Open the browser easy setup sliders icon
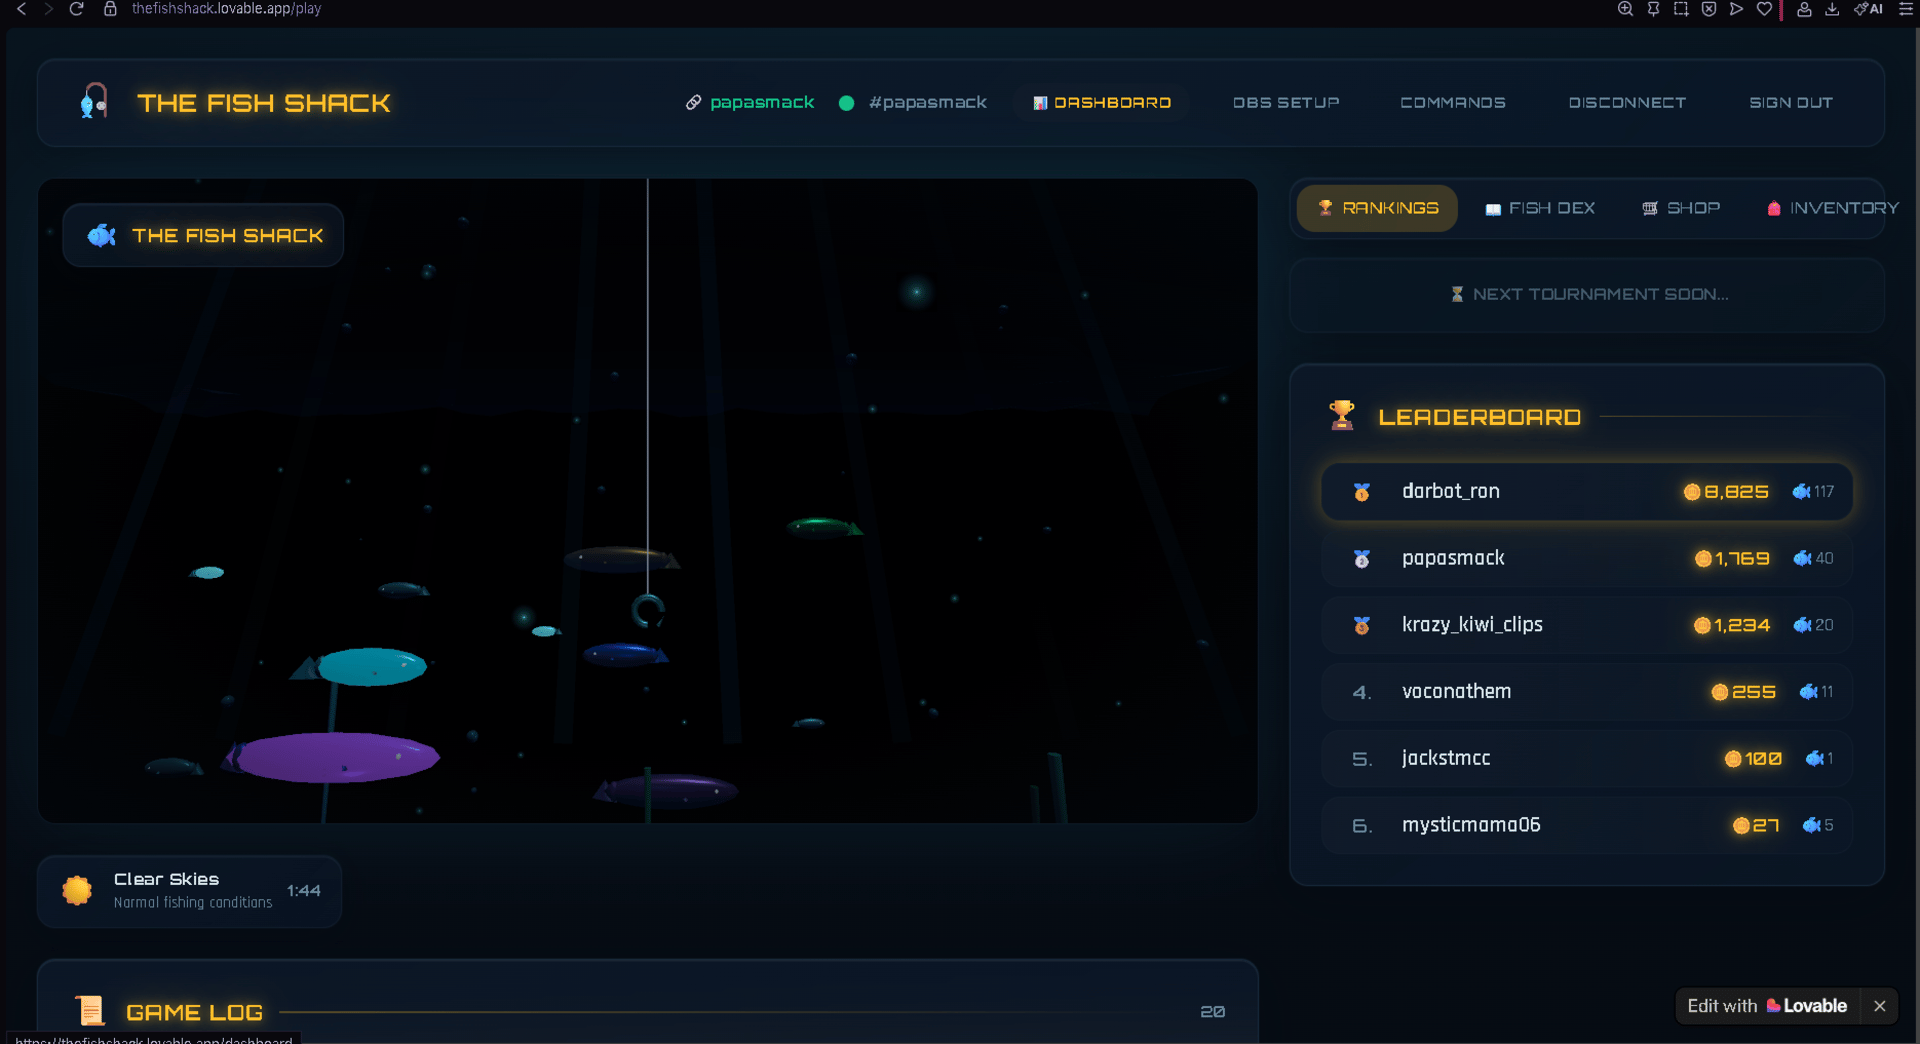The width and height of the screenshot is (1920, 1044). click(x=1905, y=9)
